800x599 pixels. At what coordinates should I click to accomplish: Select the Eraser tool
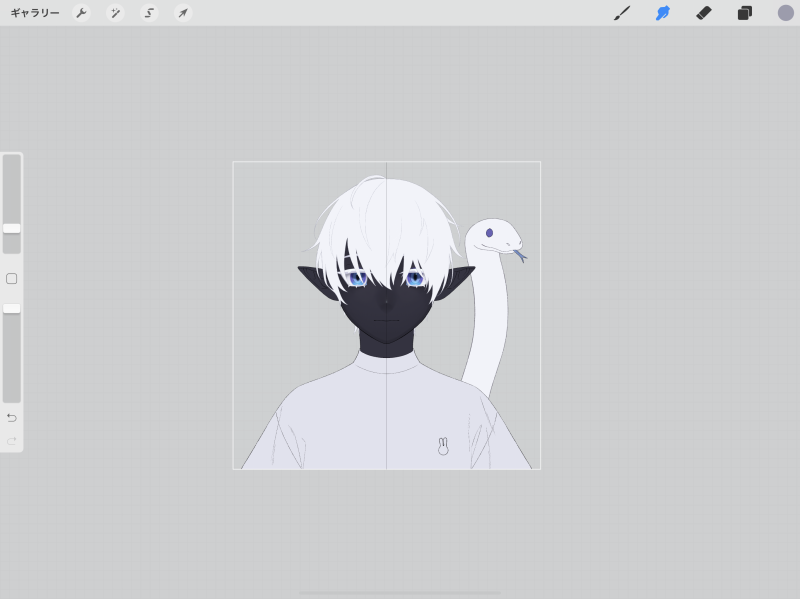[704, 13]
